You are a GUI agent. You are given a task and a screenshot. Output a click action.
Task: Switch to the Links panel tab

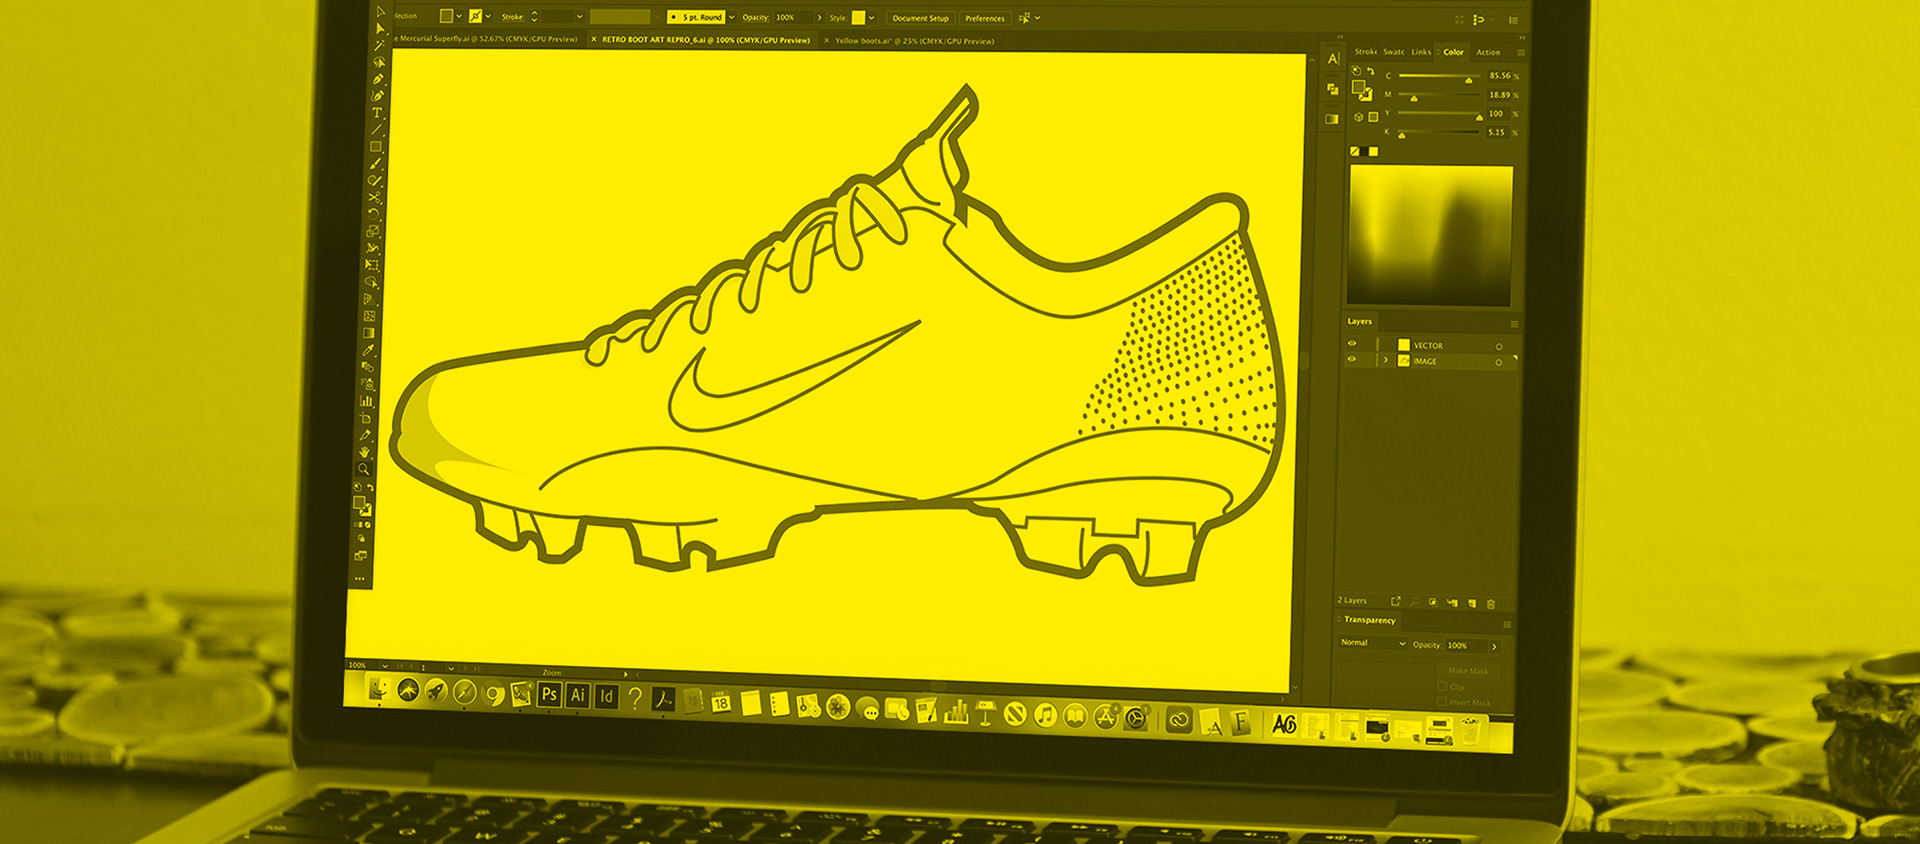(x=1421, y=52)
